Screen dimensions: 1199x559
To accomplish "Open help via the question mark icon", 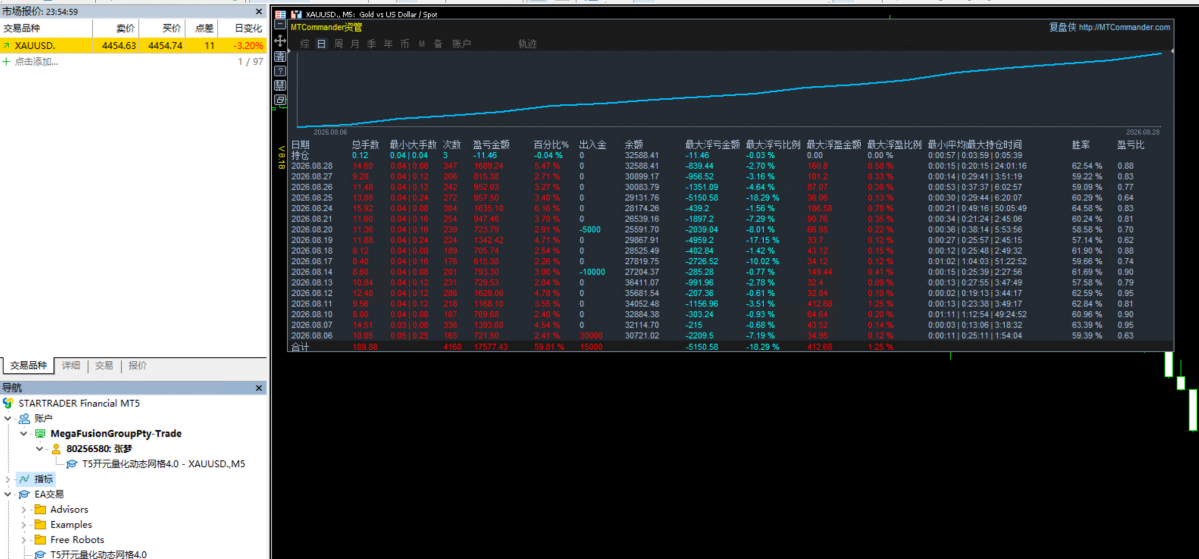I will 280,70.
